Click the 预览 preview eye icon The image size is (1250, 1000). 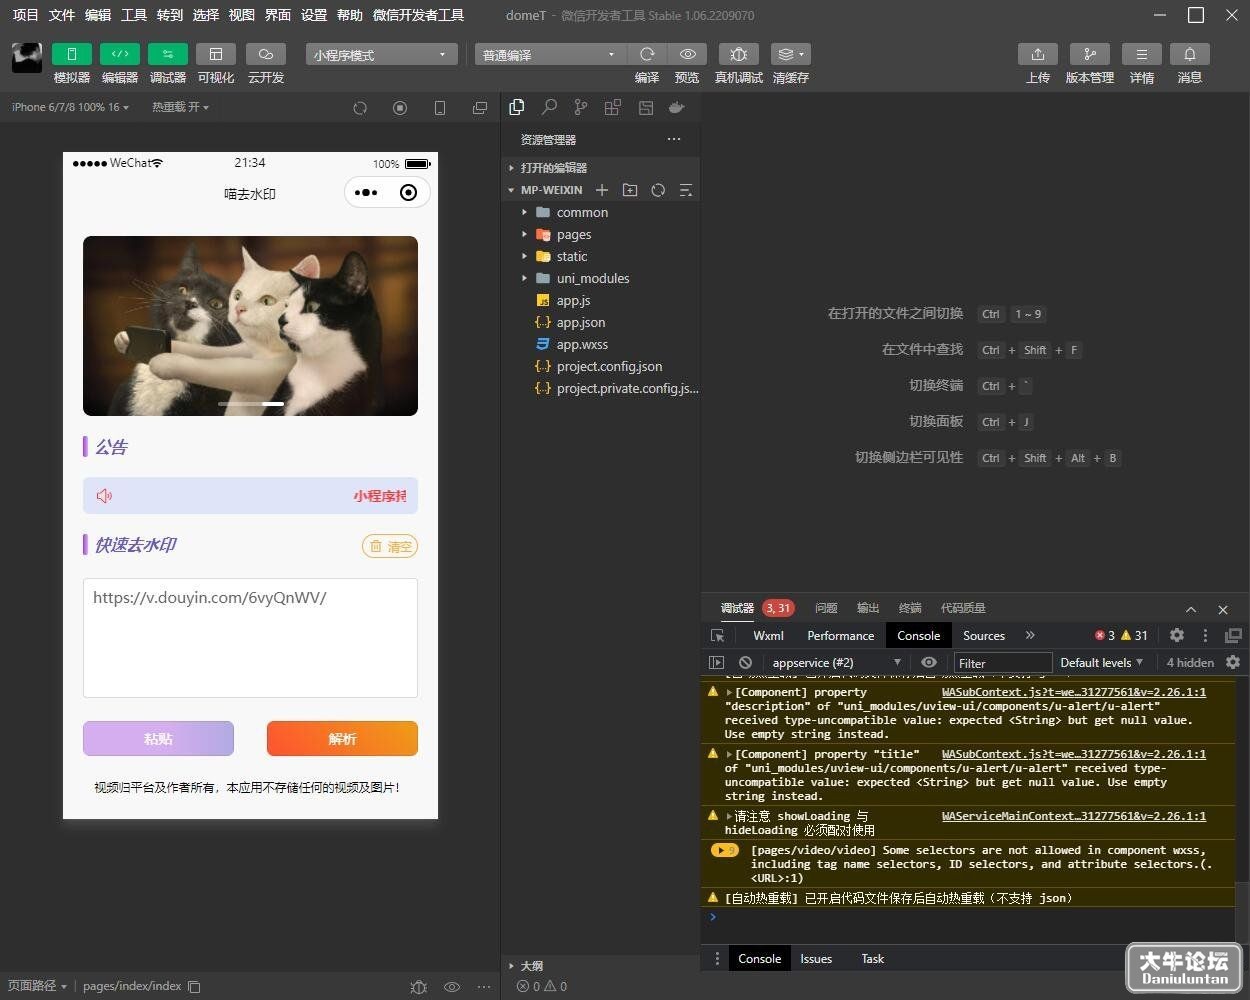coord(687,54)
